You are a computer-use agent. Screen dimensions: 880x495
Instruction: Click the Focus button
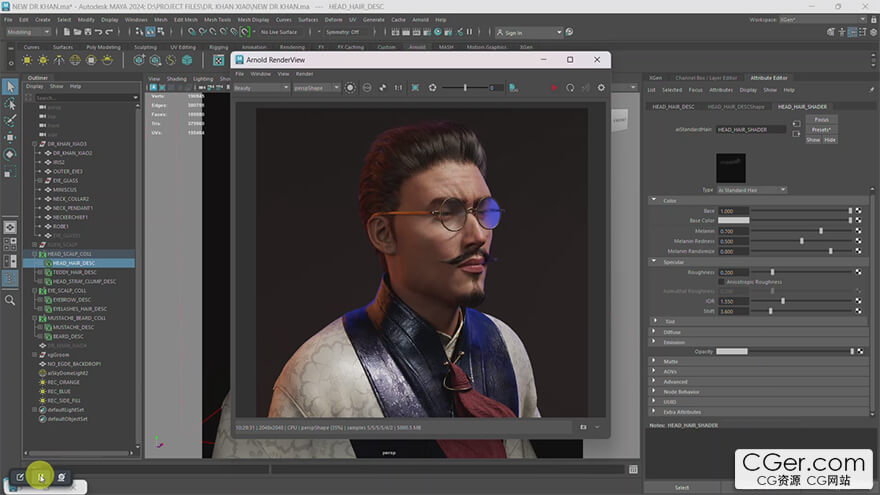point(821,119)
